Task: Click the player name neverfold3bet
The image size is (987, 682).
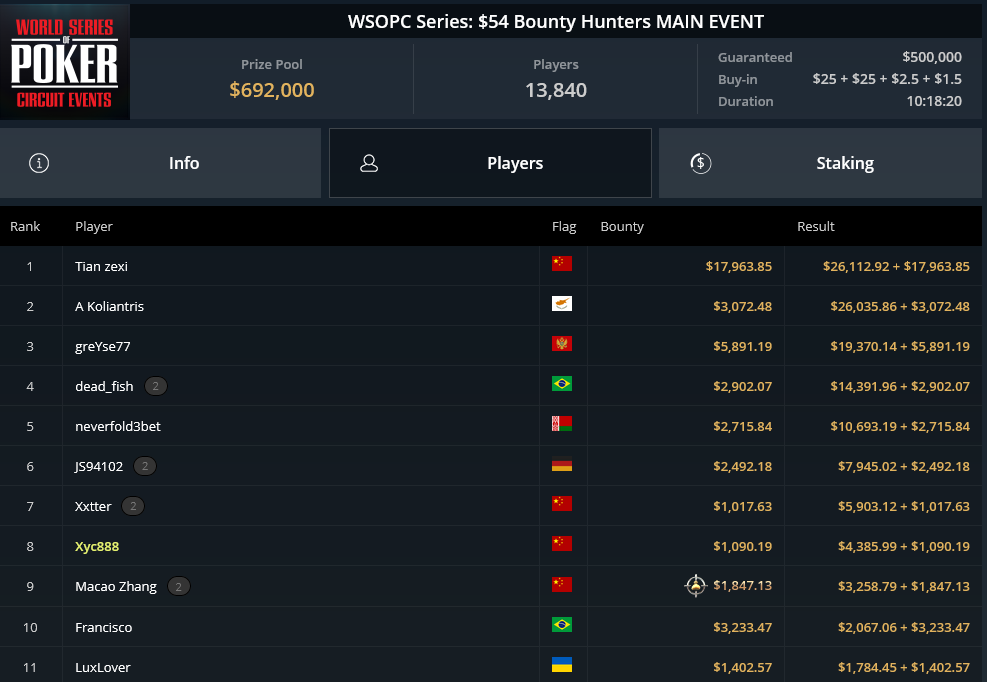Action: (x=118, y=426)
